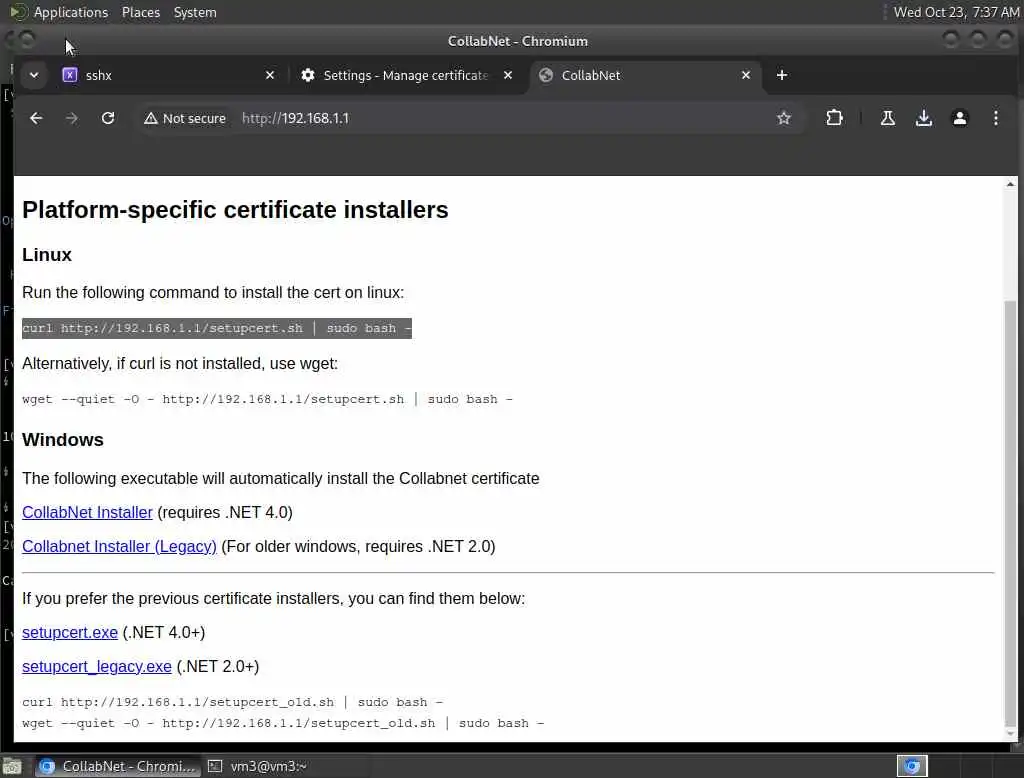The image size is (1024, 778).
Task: Open a new browser tab
Action: 782,75
